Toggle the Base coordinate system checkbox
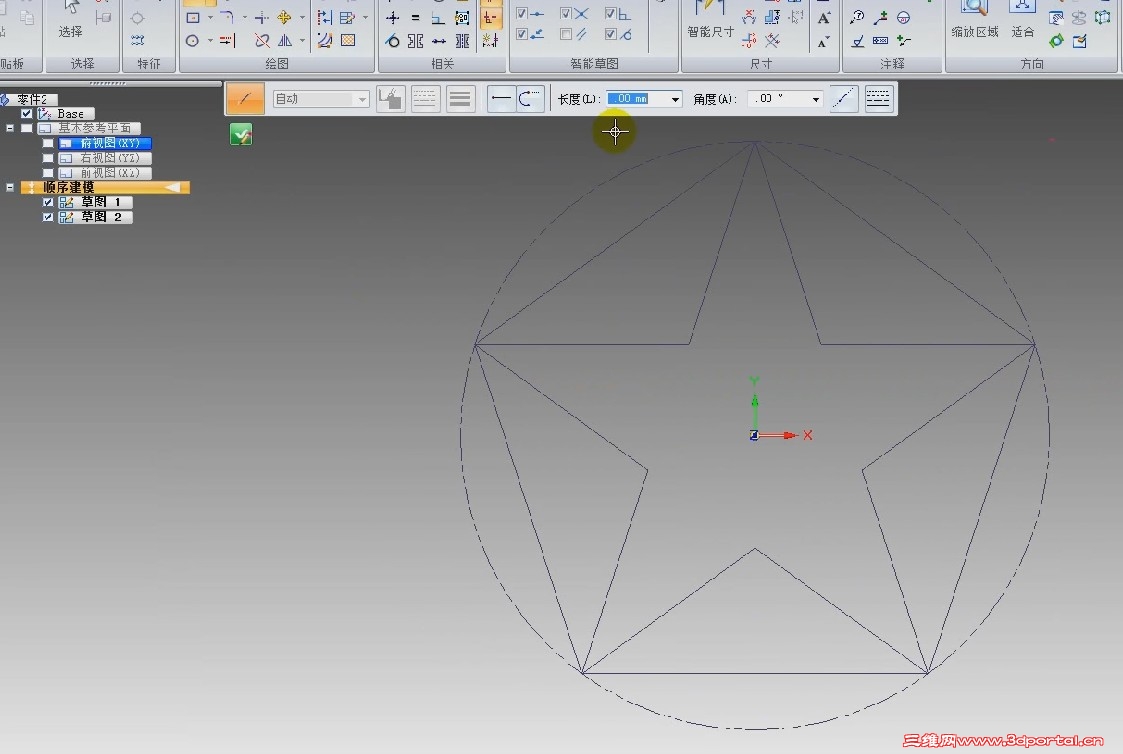Viewport: 1123px width, 754px height. point(26,113)
